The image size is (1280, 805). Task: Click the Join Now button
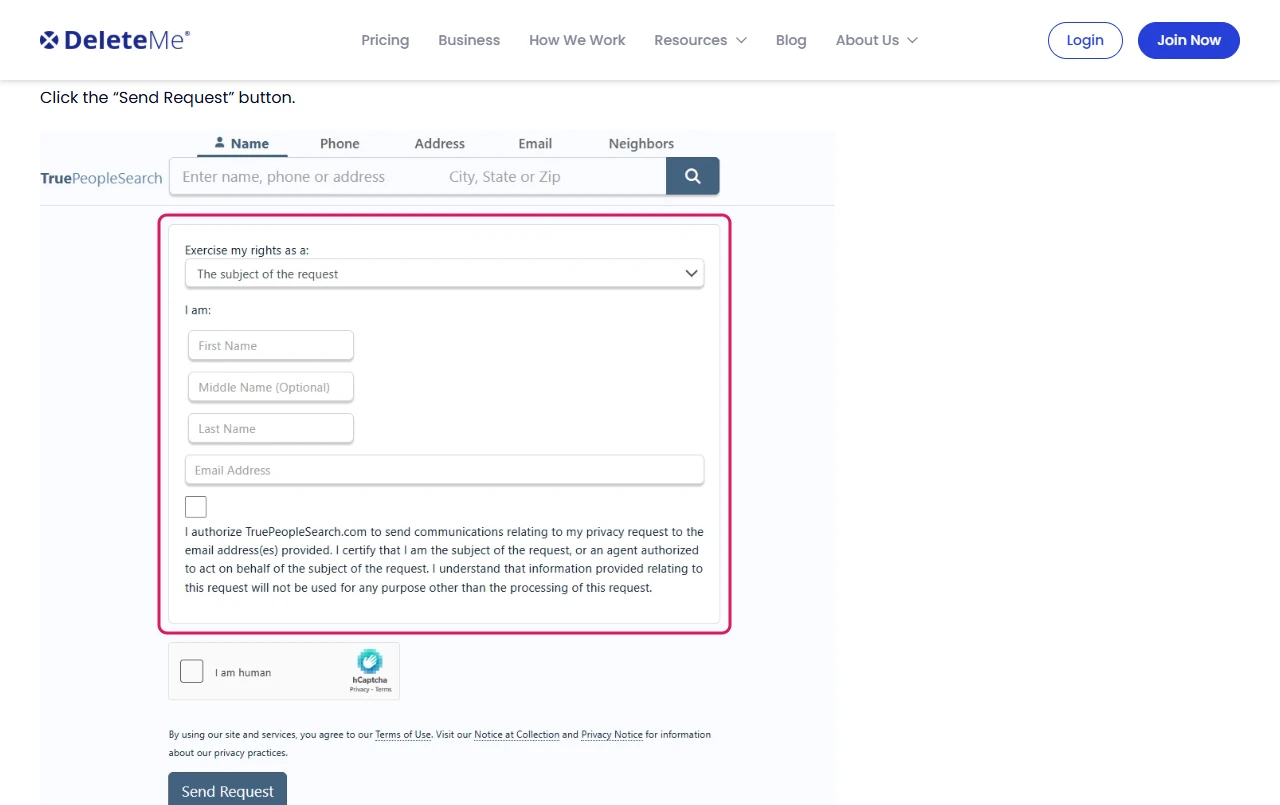1189,40
